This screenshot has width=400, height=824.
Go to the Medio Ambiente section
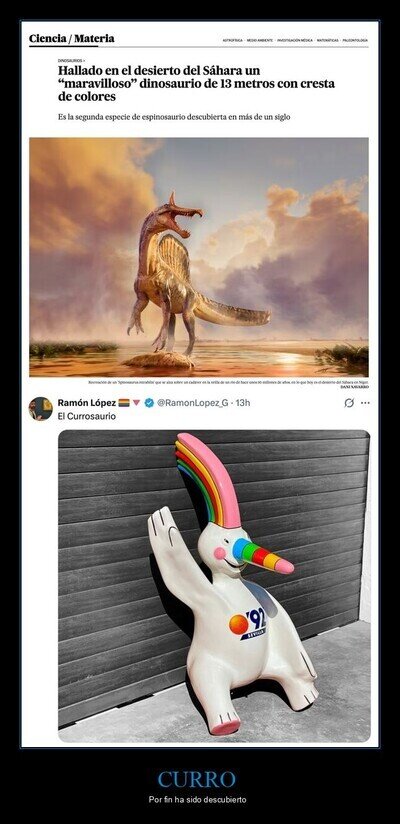click(260, 40)
